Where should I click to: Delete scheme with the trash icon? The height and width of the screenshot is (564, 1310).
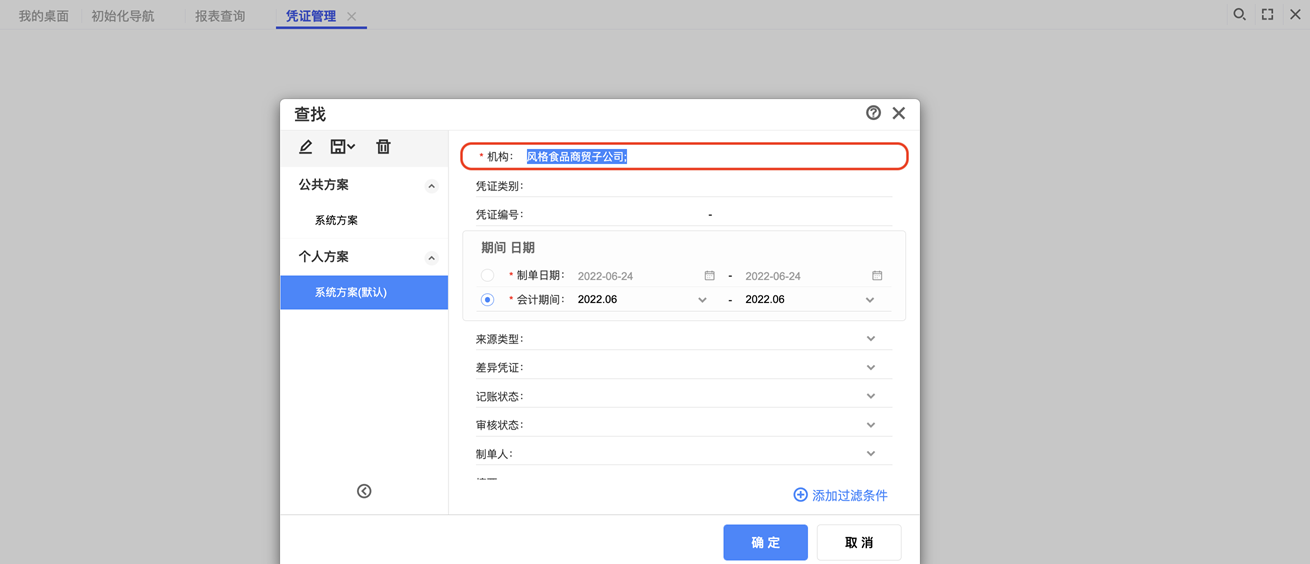click(x=383, y=147)
